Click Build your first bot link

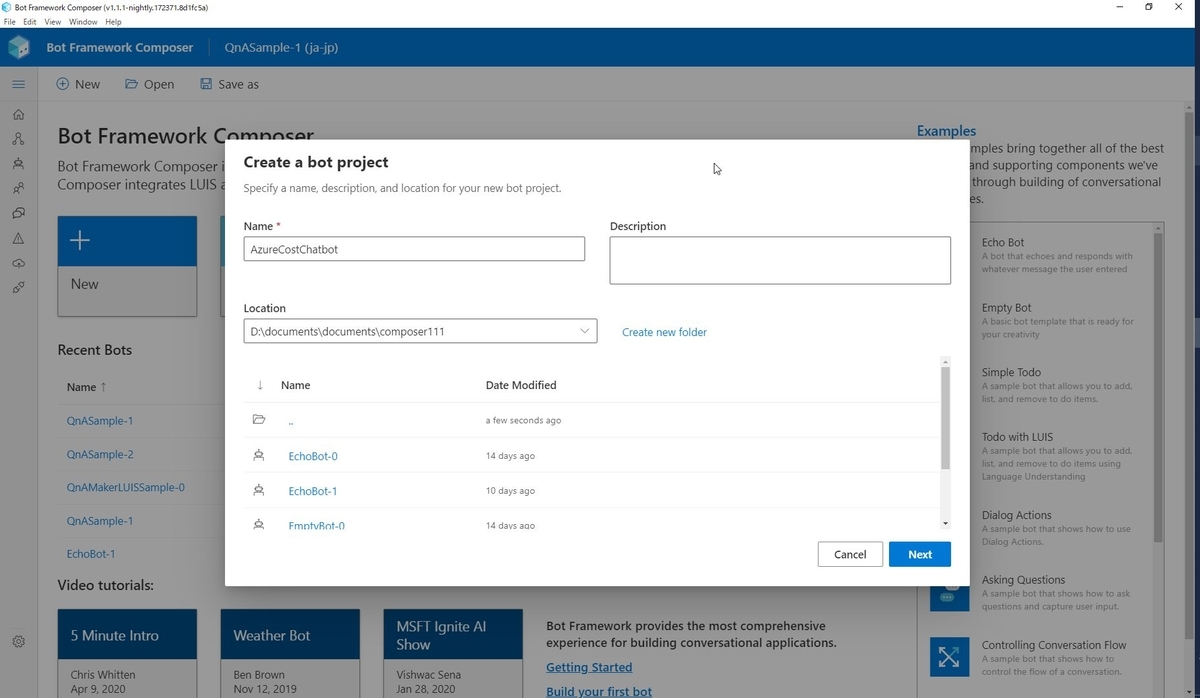[599, 691]
